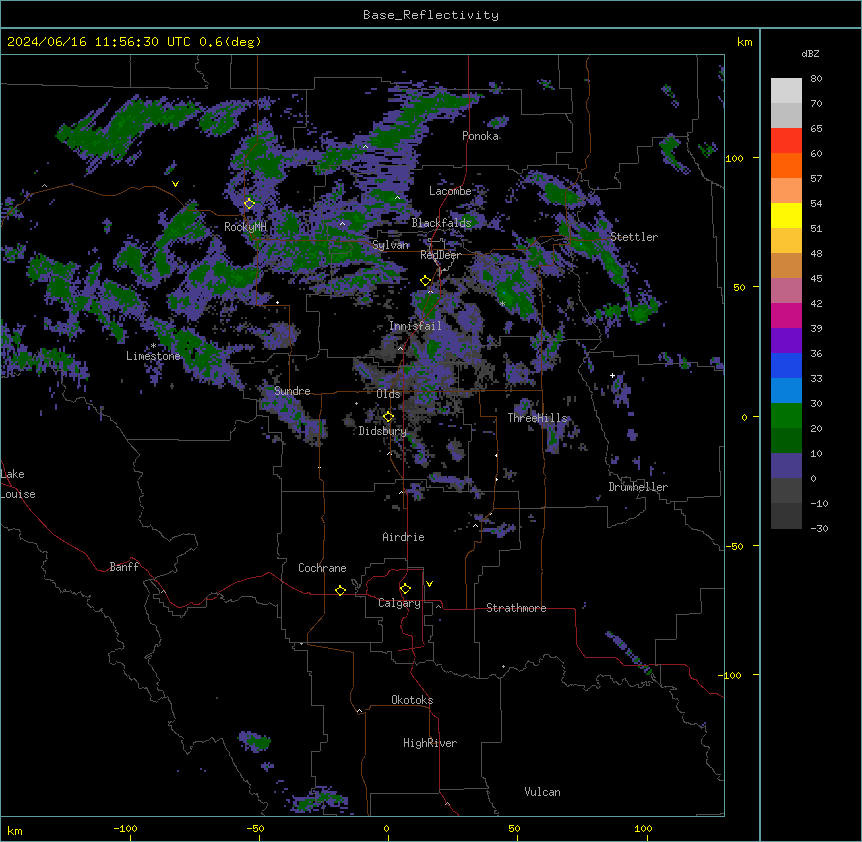Click the HighRiver town label
Screen dimensions: 862x842
click(x=430, y=743)
